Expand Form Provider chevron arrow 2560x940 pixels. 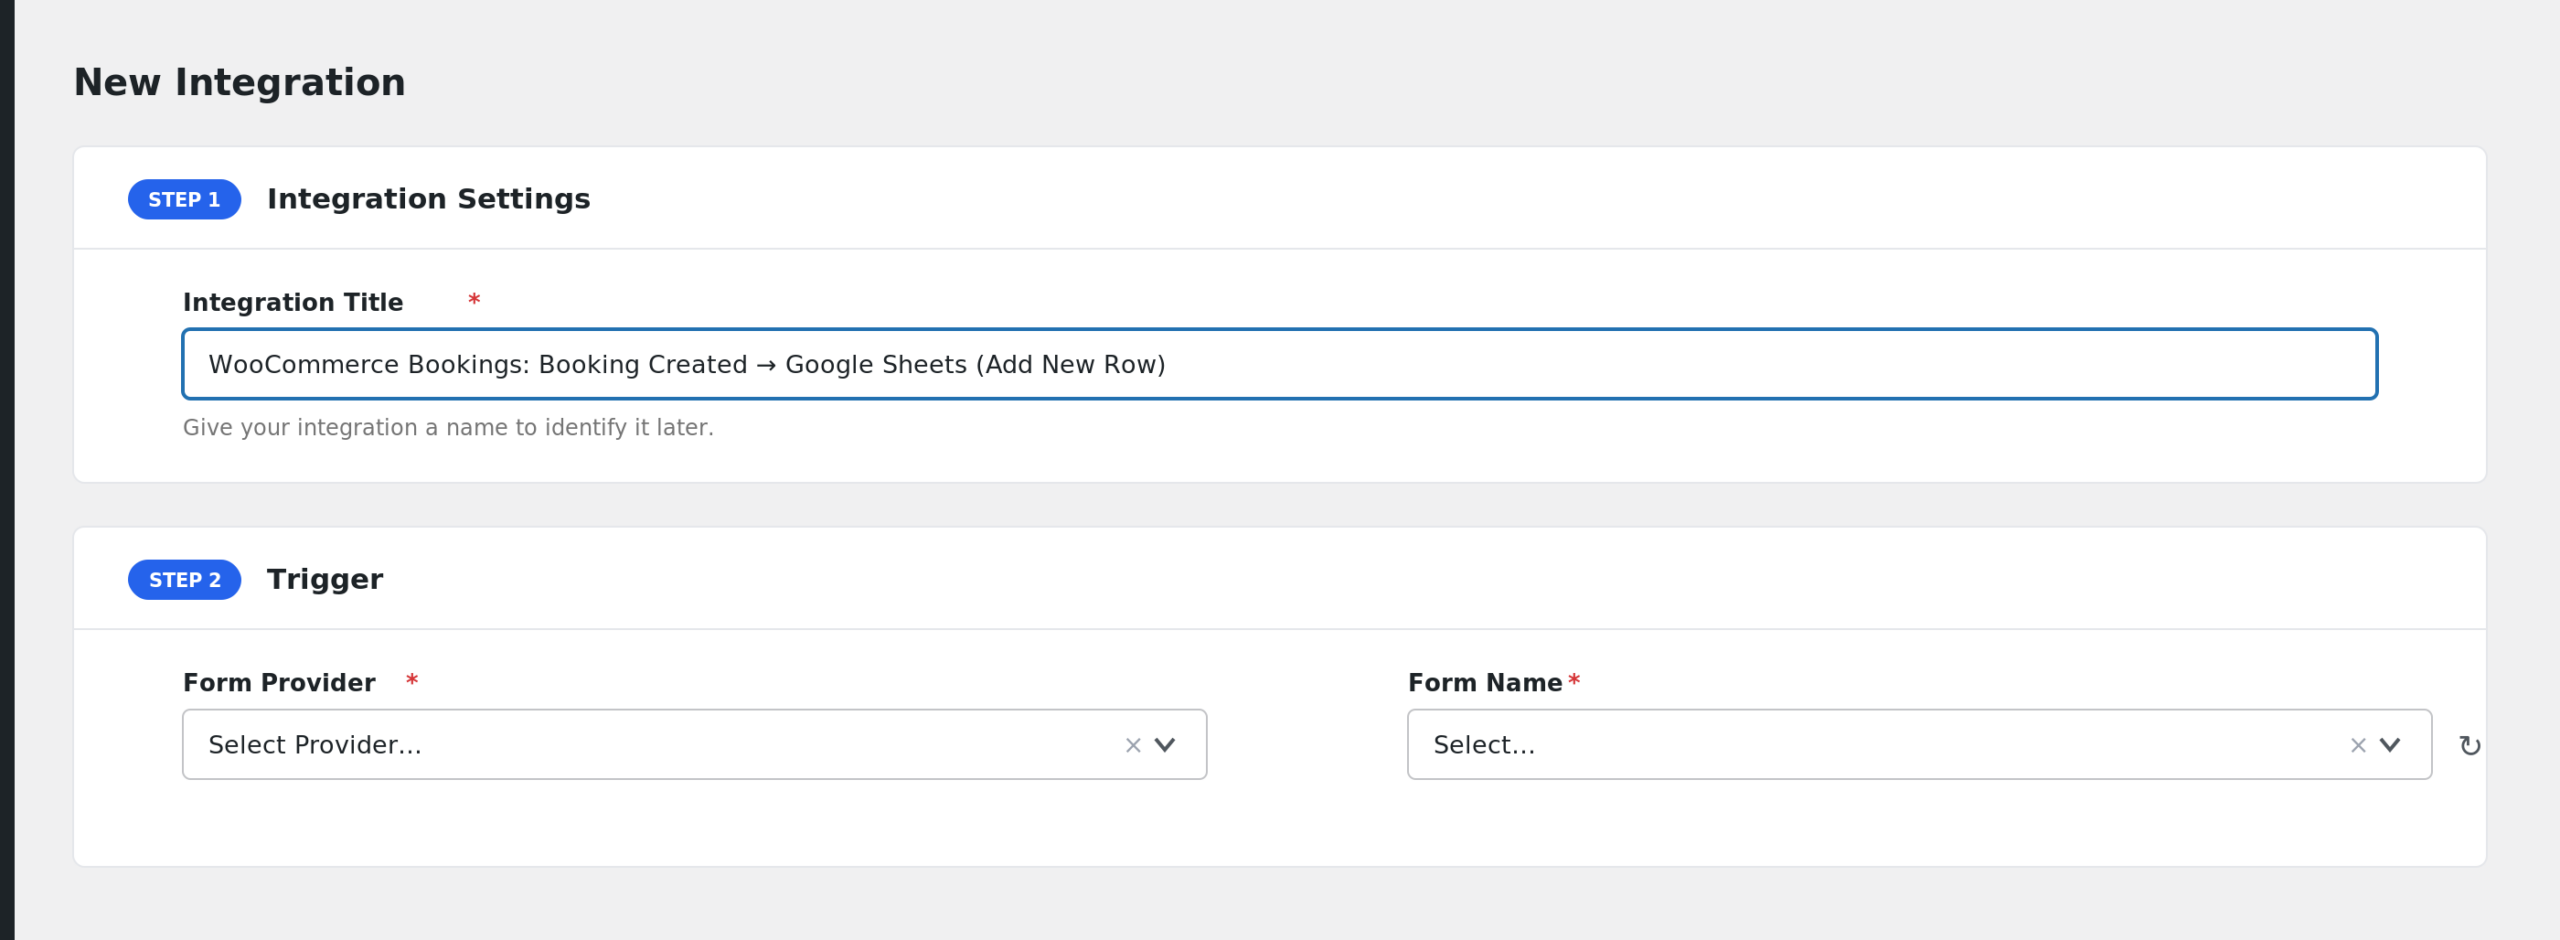[x=1165, y=745]
